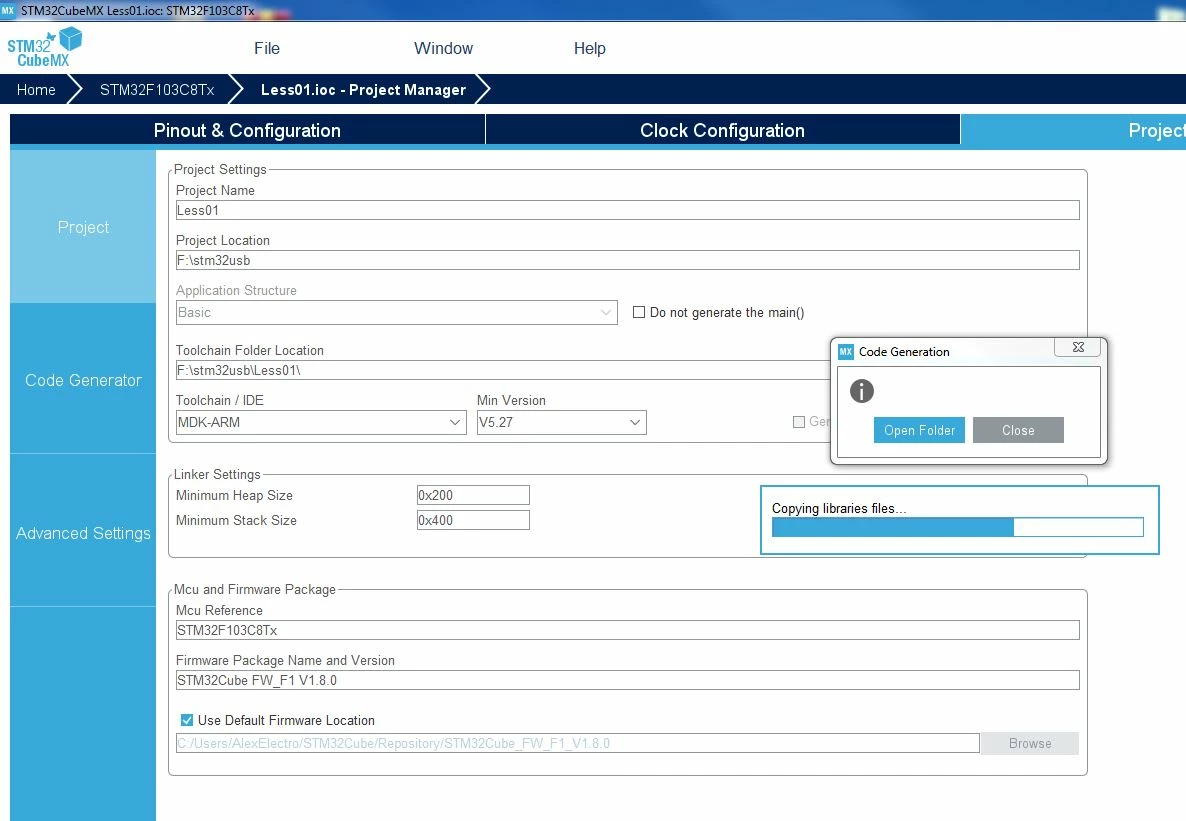Switch to Pinout & Configuration tab
The image size is (1186, 821).
coord(247,130)
